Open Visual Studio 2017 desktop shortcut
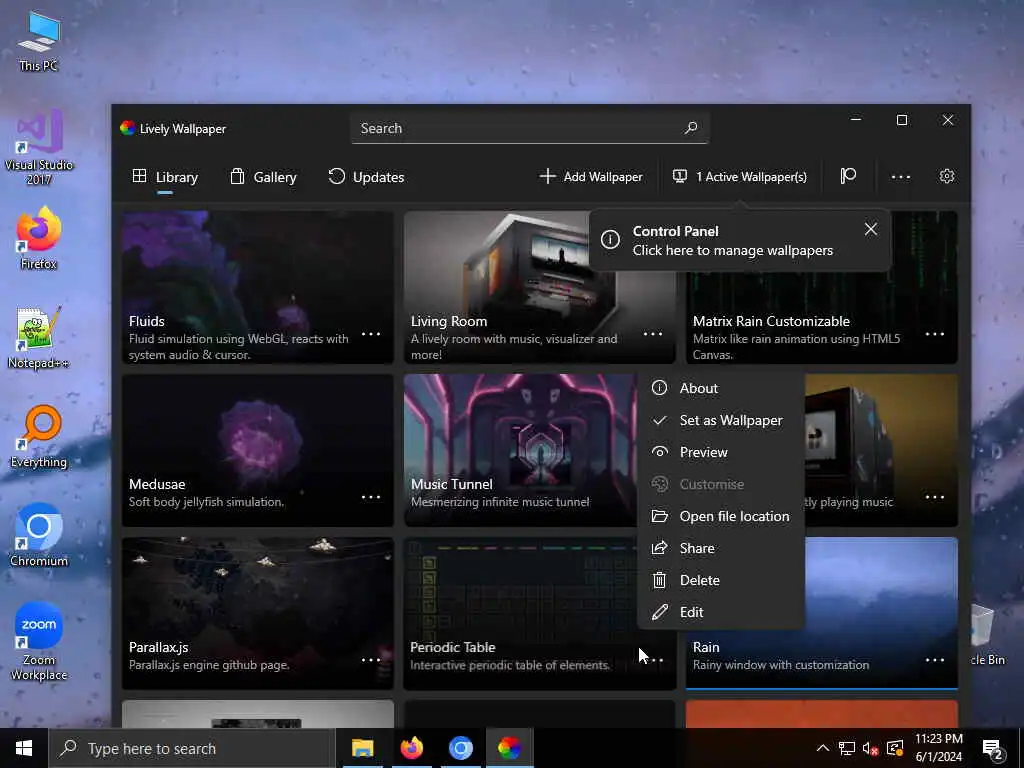Image resolution: width=1024 pixels, height=768 pixels. 39,148
